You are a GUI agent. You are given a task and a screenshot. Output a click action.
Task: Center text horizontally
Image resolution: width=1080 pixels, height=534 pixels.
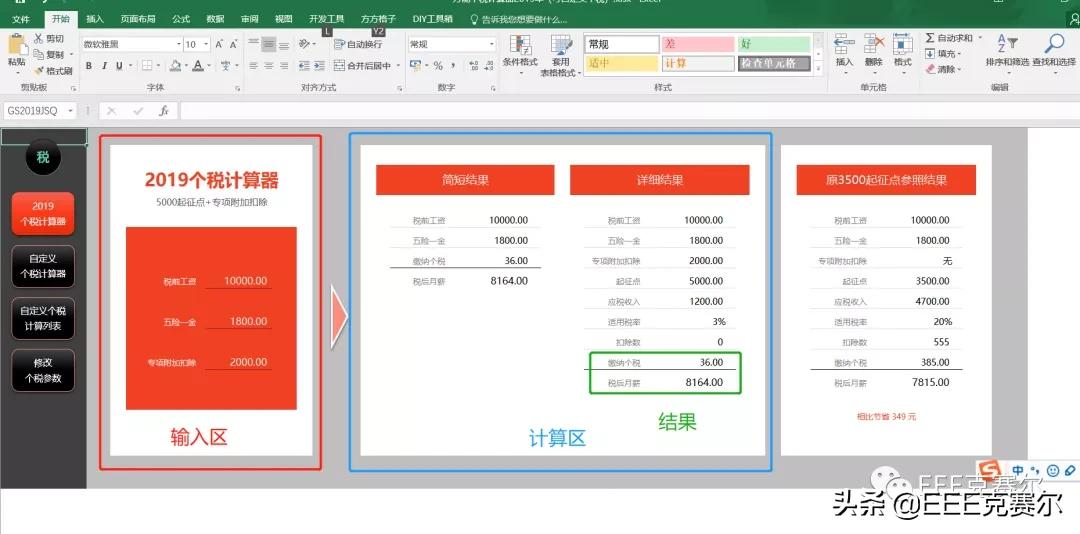[269, 66]
